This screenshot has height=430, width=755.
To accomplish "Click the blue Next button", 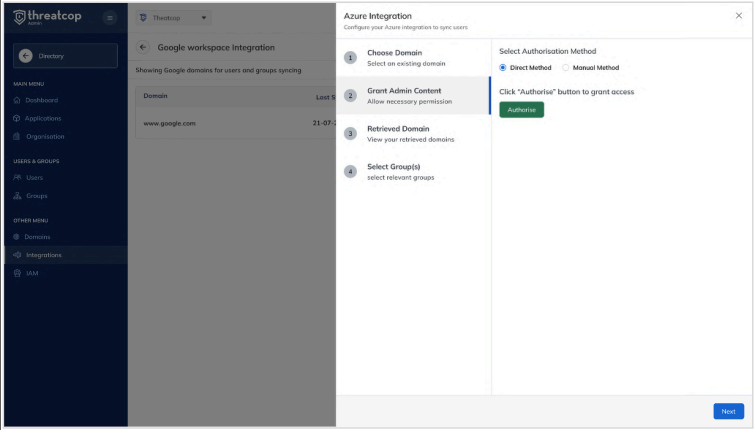I will (728, 411).
